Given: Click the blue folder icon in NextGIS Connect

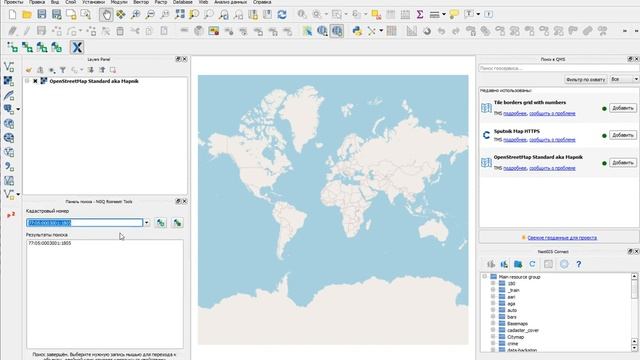Looking at the screenshot, I should pos(518,264).
